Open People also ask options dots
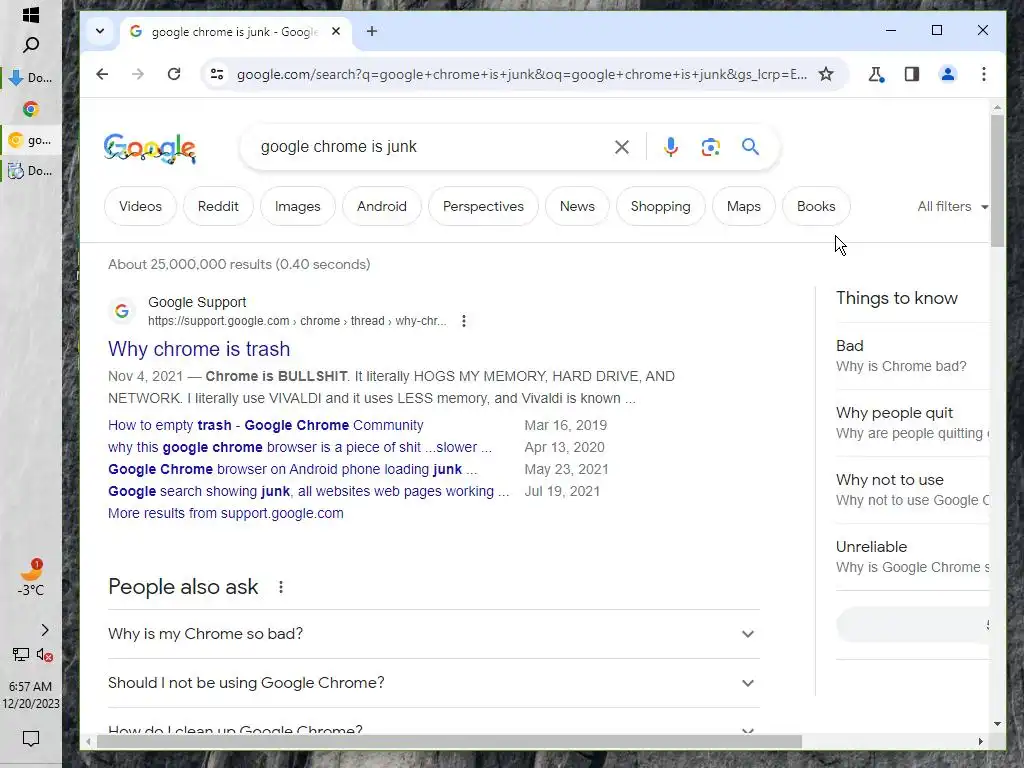Screen dimensions: 1024x768 281,587
